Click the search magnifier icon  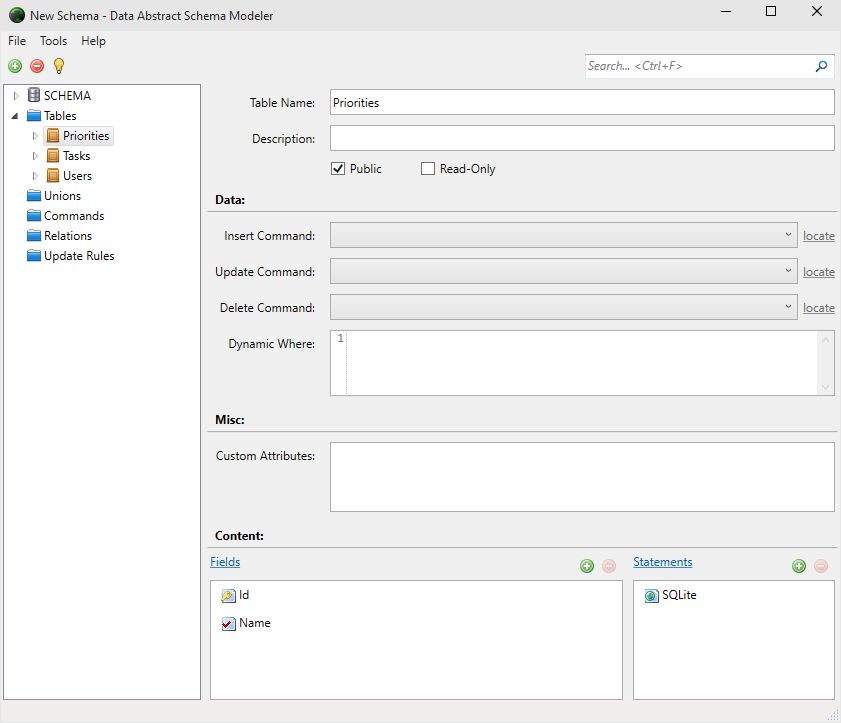coord(821,67)
